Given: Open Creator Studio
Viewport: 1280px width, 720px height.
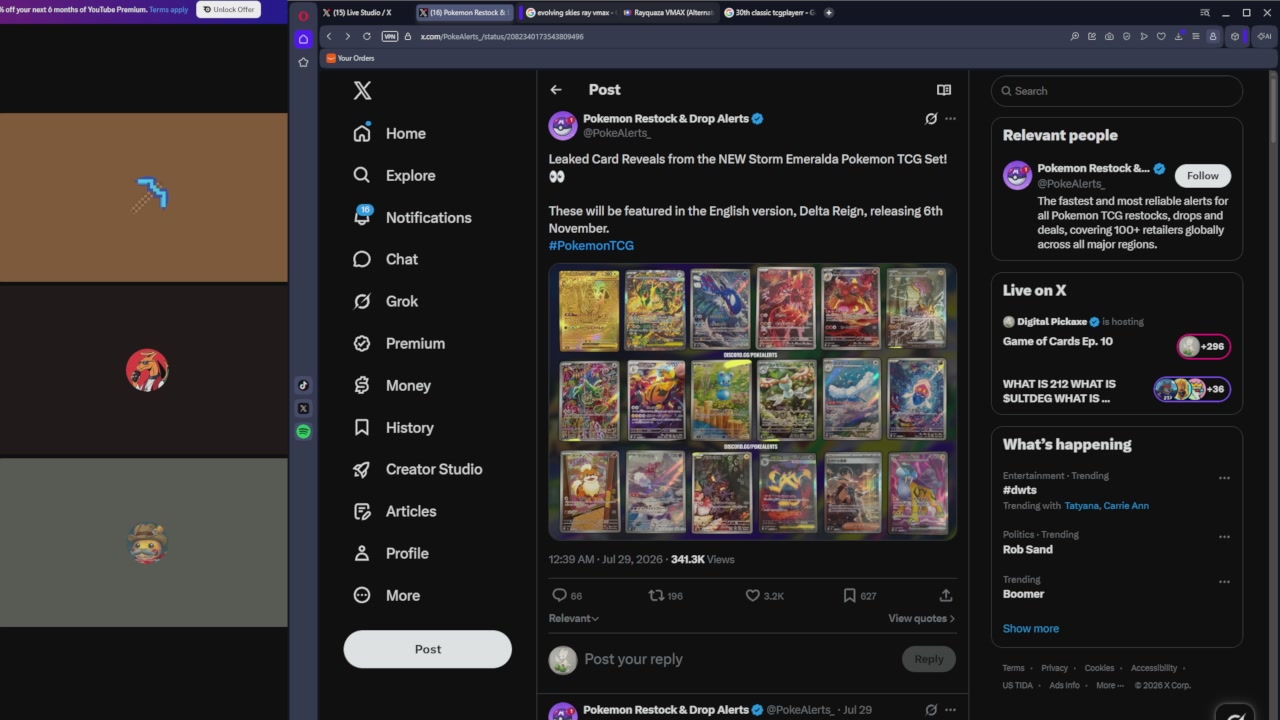Looking at the screenshot, I should pos(418,469).
